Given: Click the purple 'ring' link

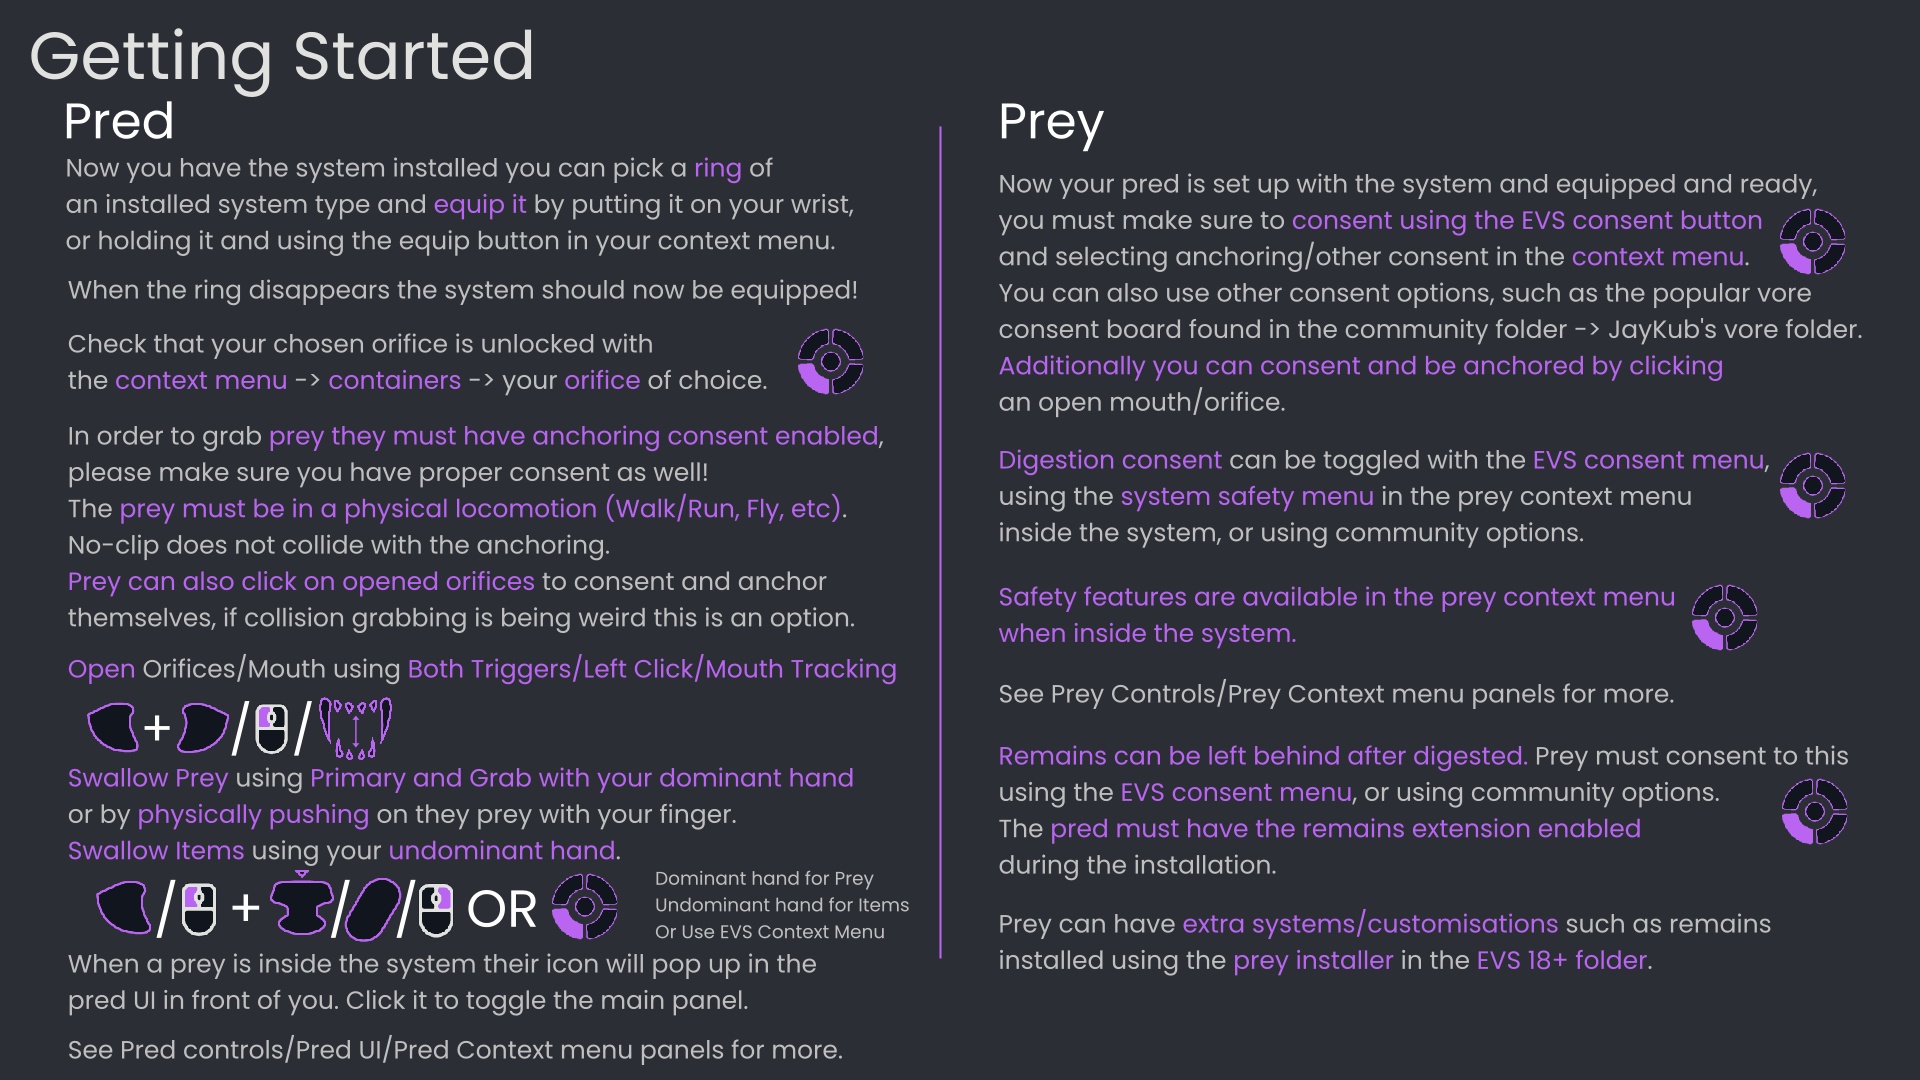Looking at the screenshot, I should click(x=717, y=168).
